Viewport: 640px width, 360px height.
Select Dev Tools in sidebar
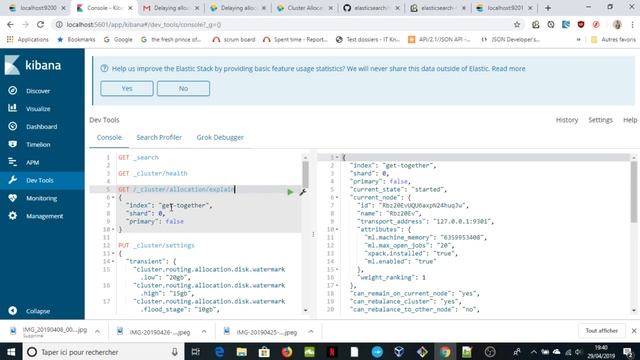(x=39, y=180)
